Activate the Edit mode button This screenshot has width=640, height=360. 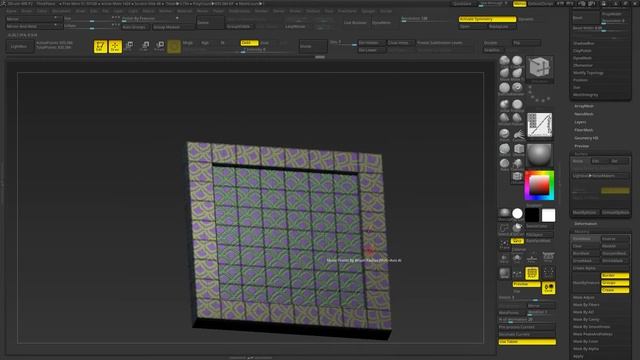tap(100, 47)
